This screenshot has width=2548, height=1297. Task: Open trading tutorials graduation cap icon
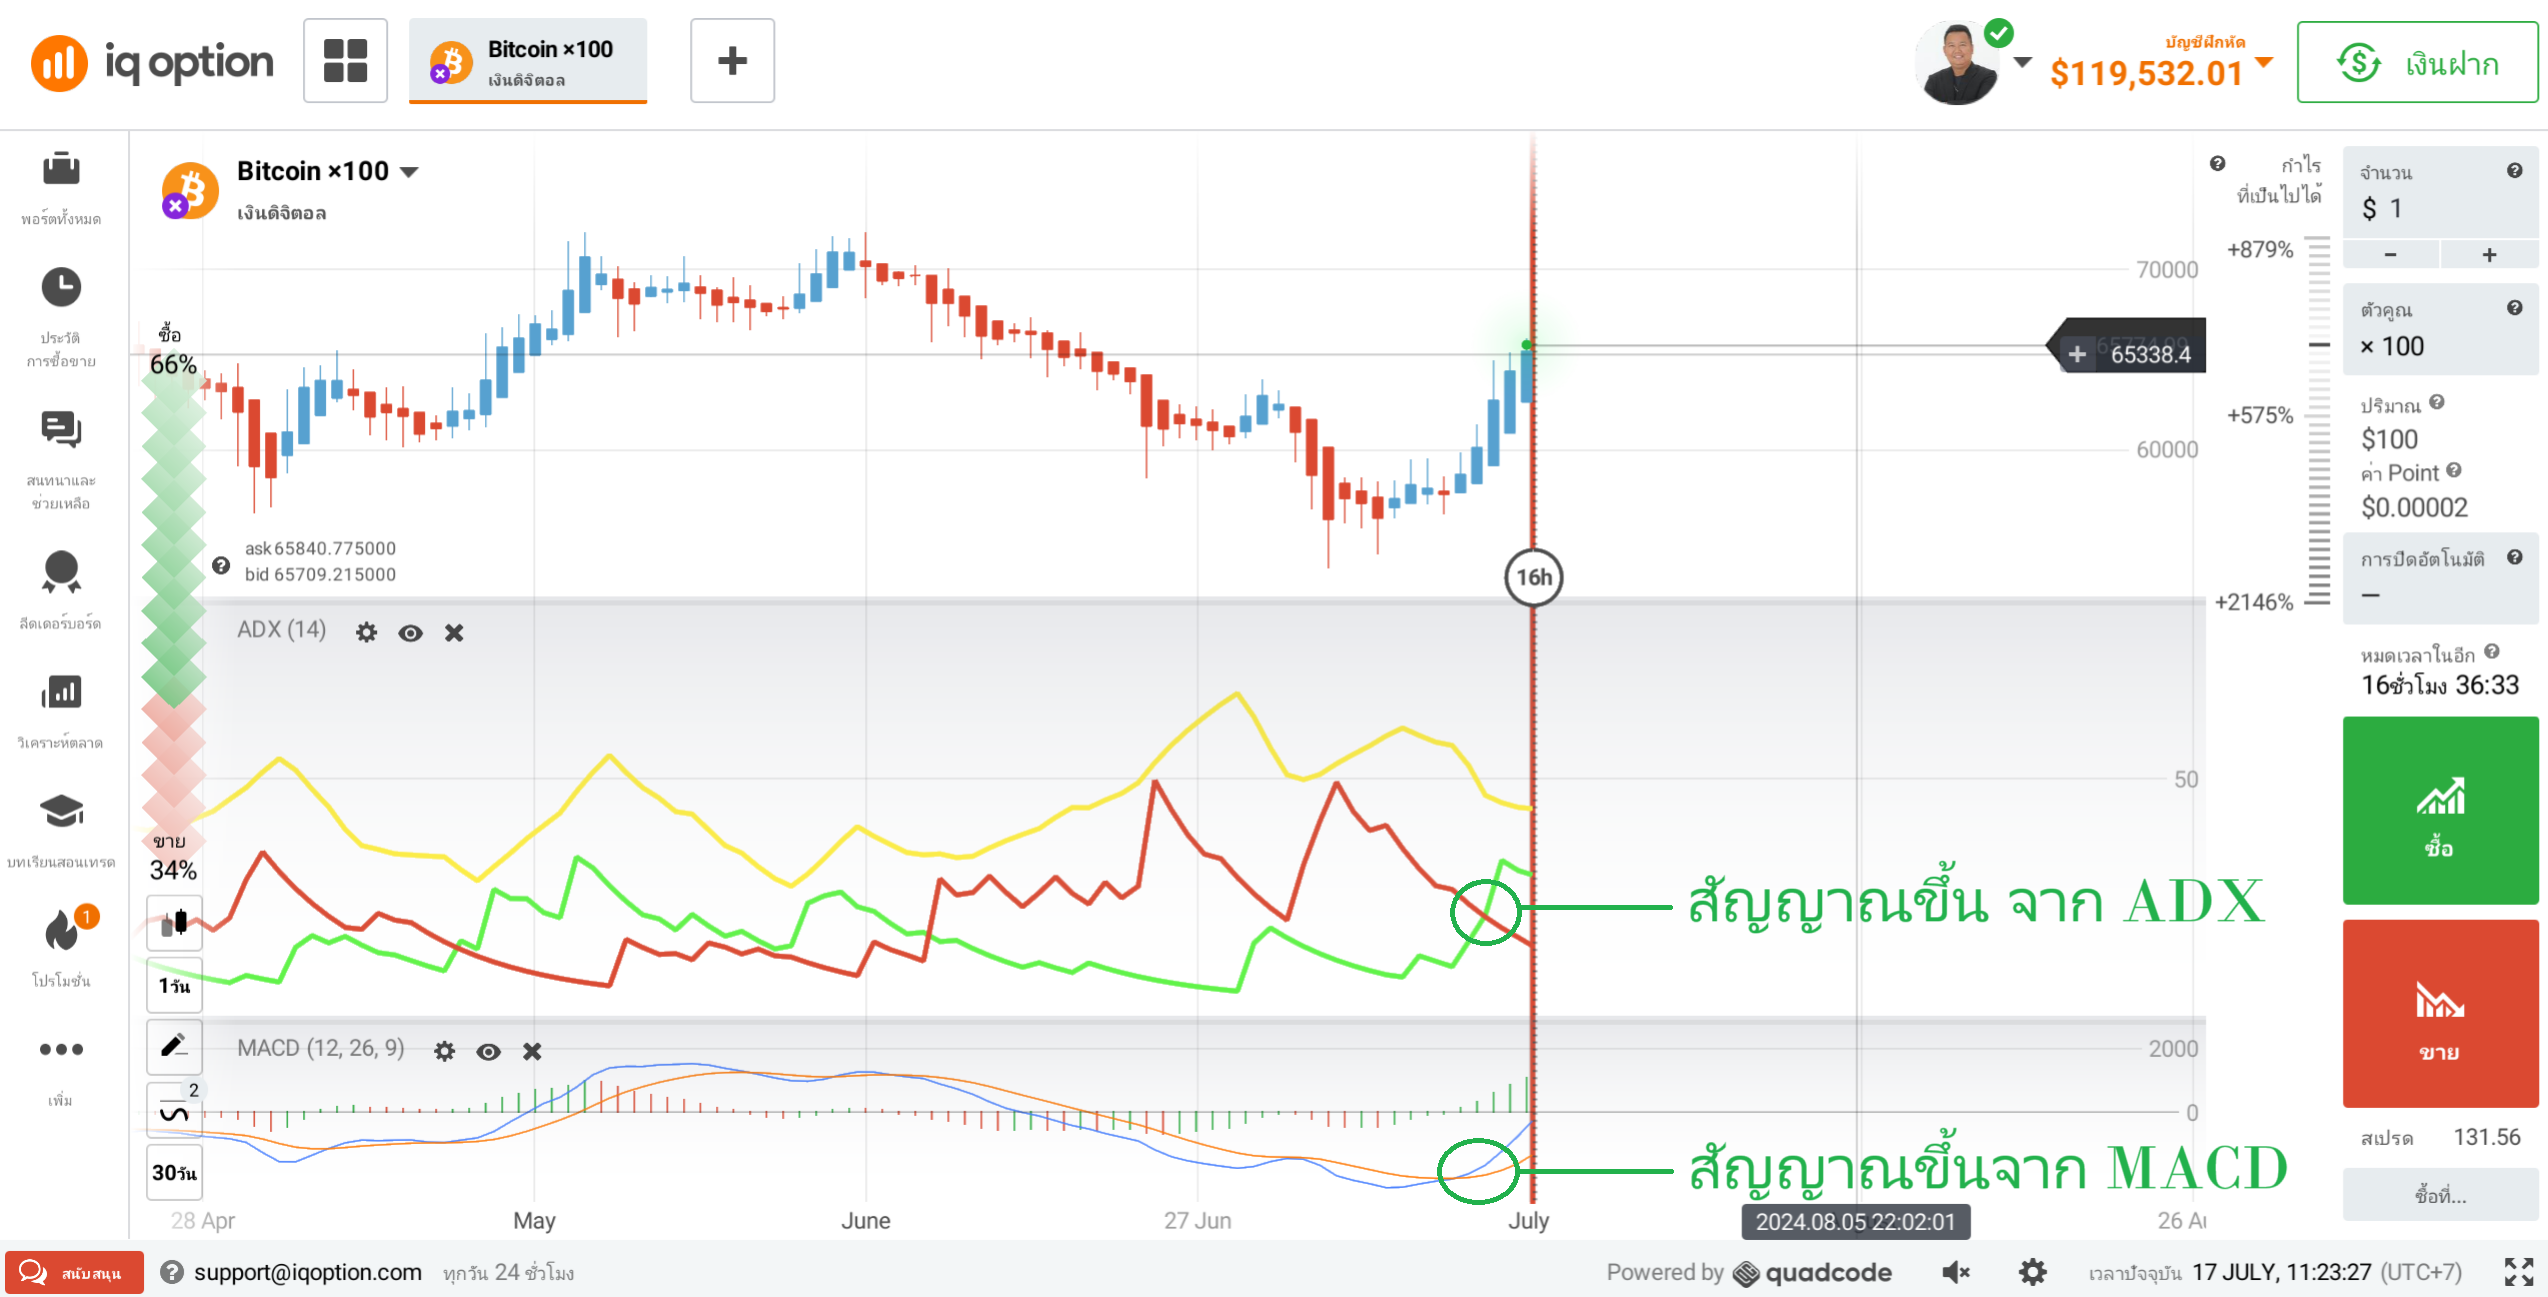tap(61, 811)
